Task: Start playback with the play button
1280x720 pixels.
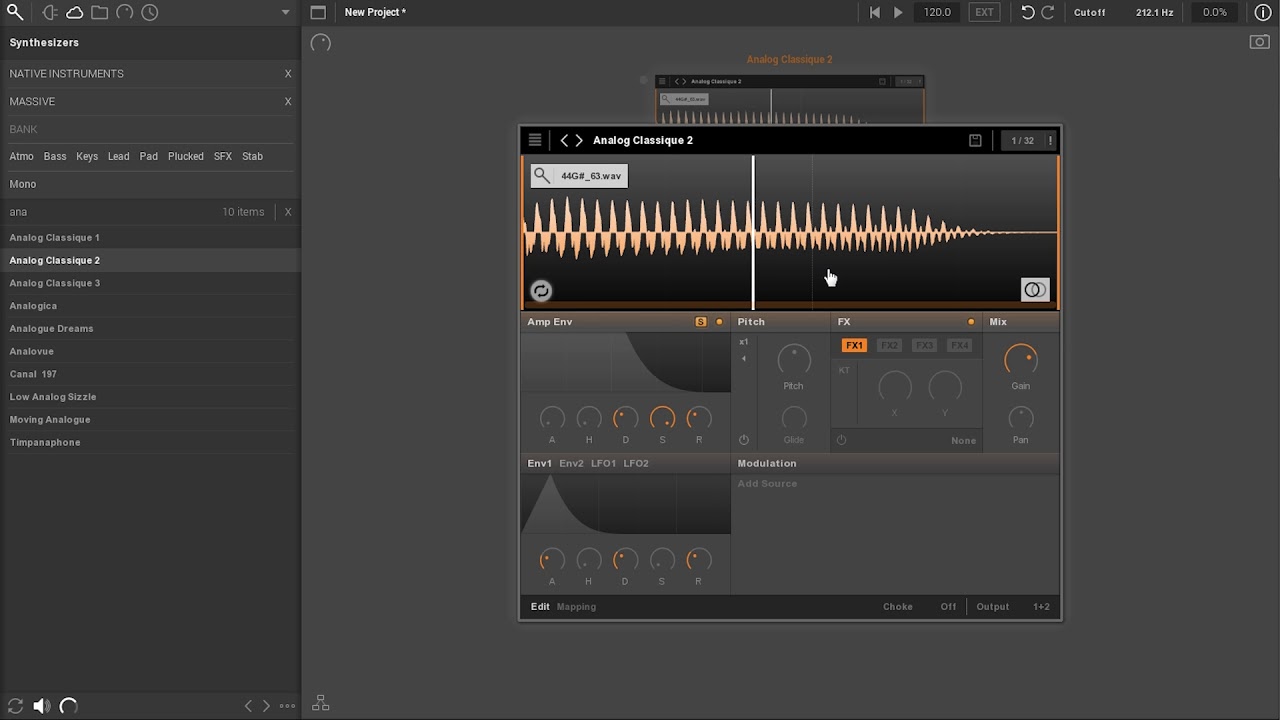Action: [898, 12]
